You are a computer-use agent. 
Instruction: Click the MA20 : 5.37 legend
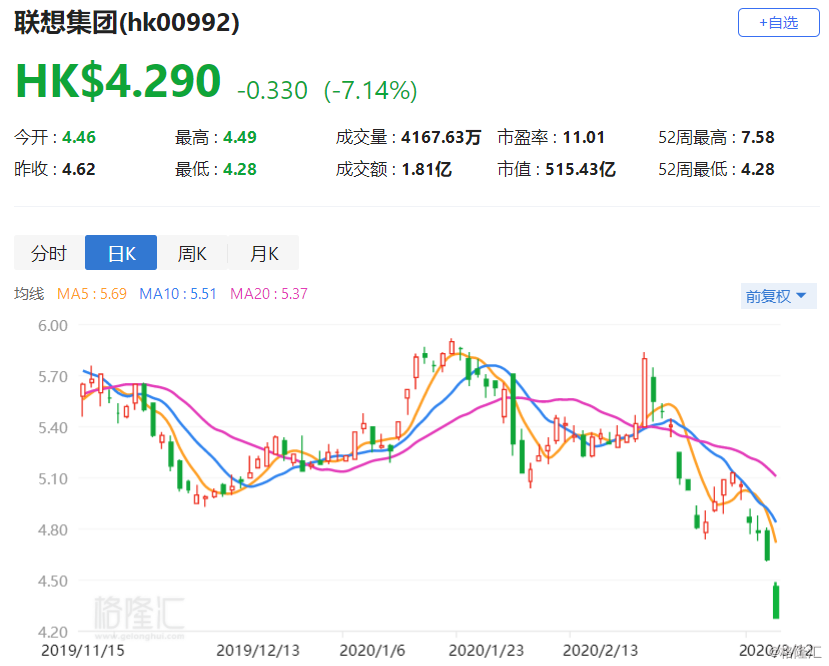pyautogui.click(x=269, y=294)
